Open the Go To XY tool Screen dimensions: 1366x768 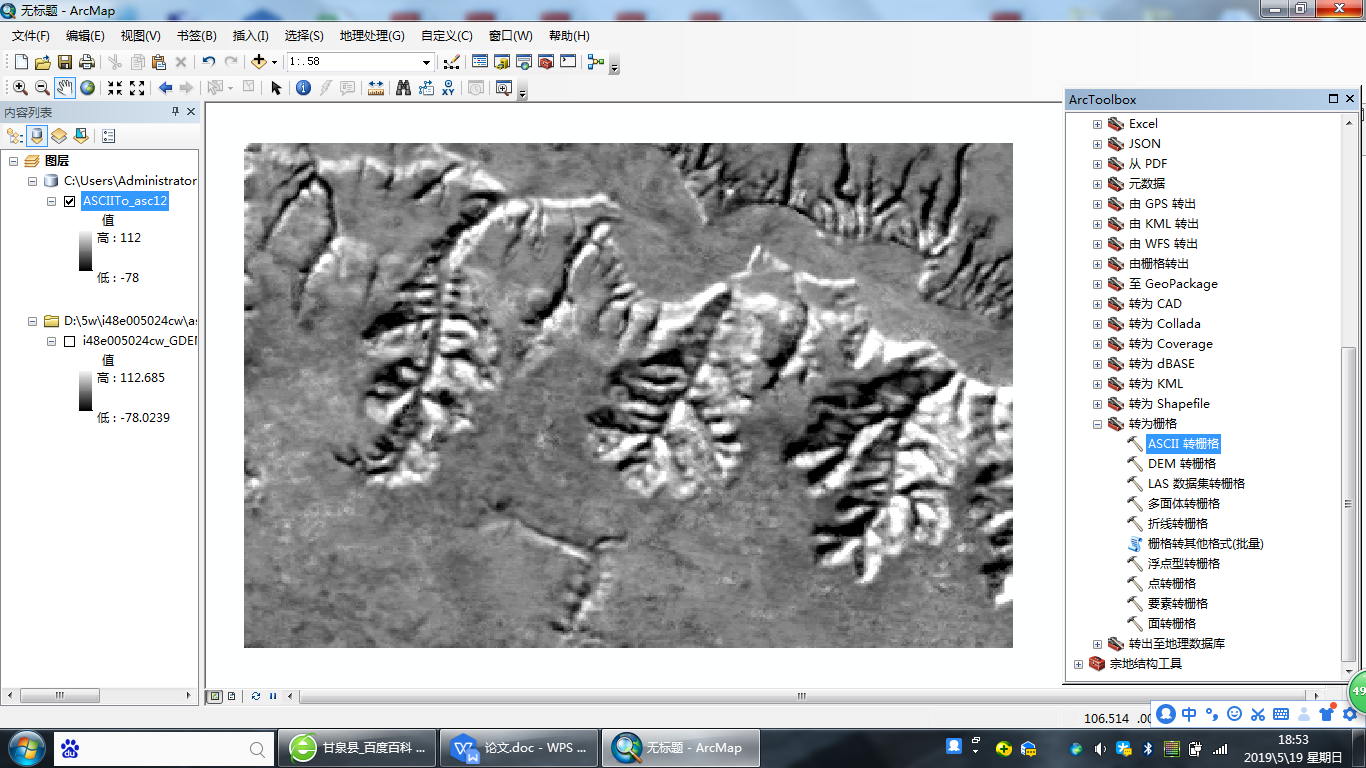coord(448,88)
